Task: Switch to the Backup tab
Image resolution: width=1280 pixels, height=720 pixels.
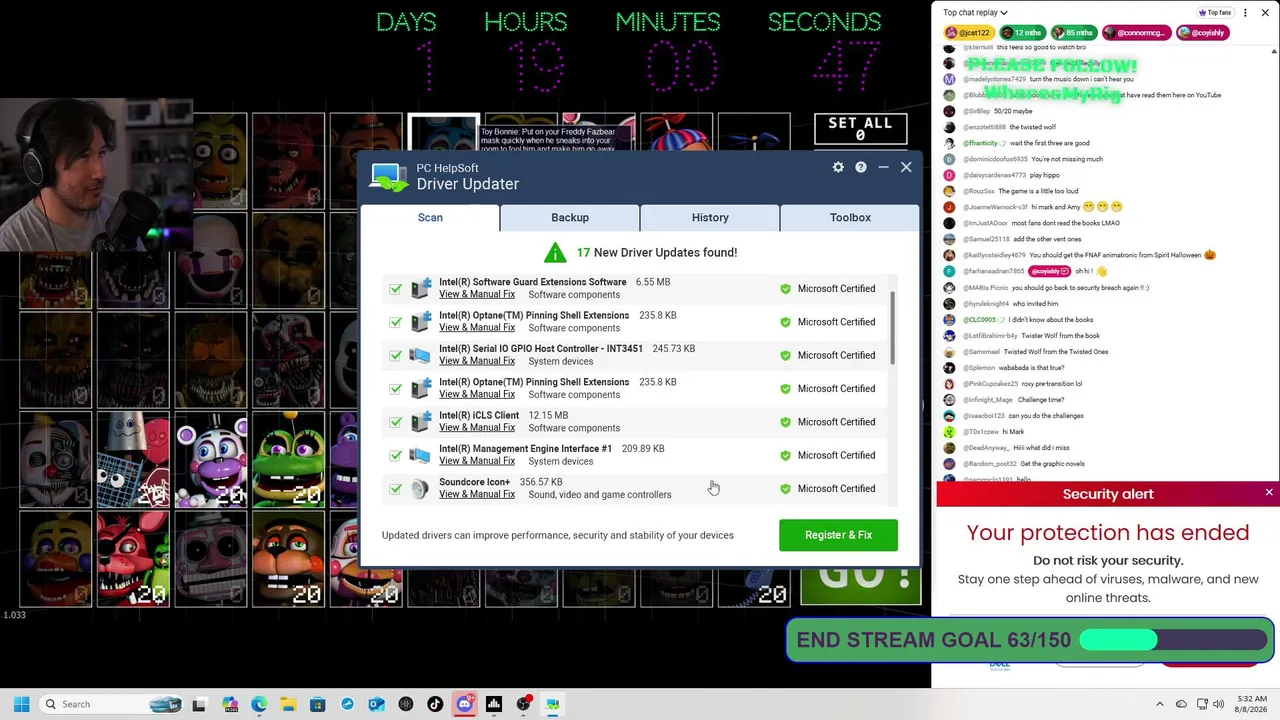Action: [570, 217]
